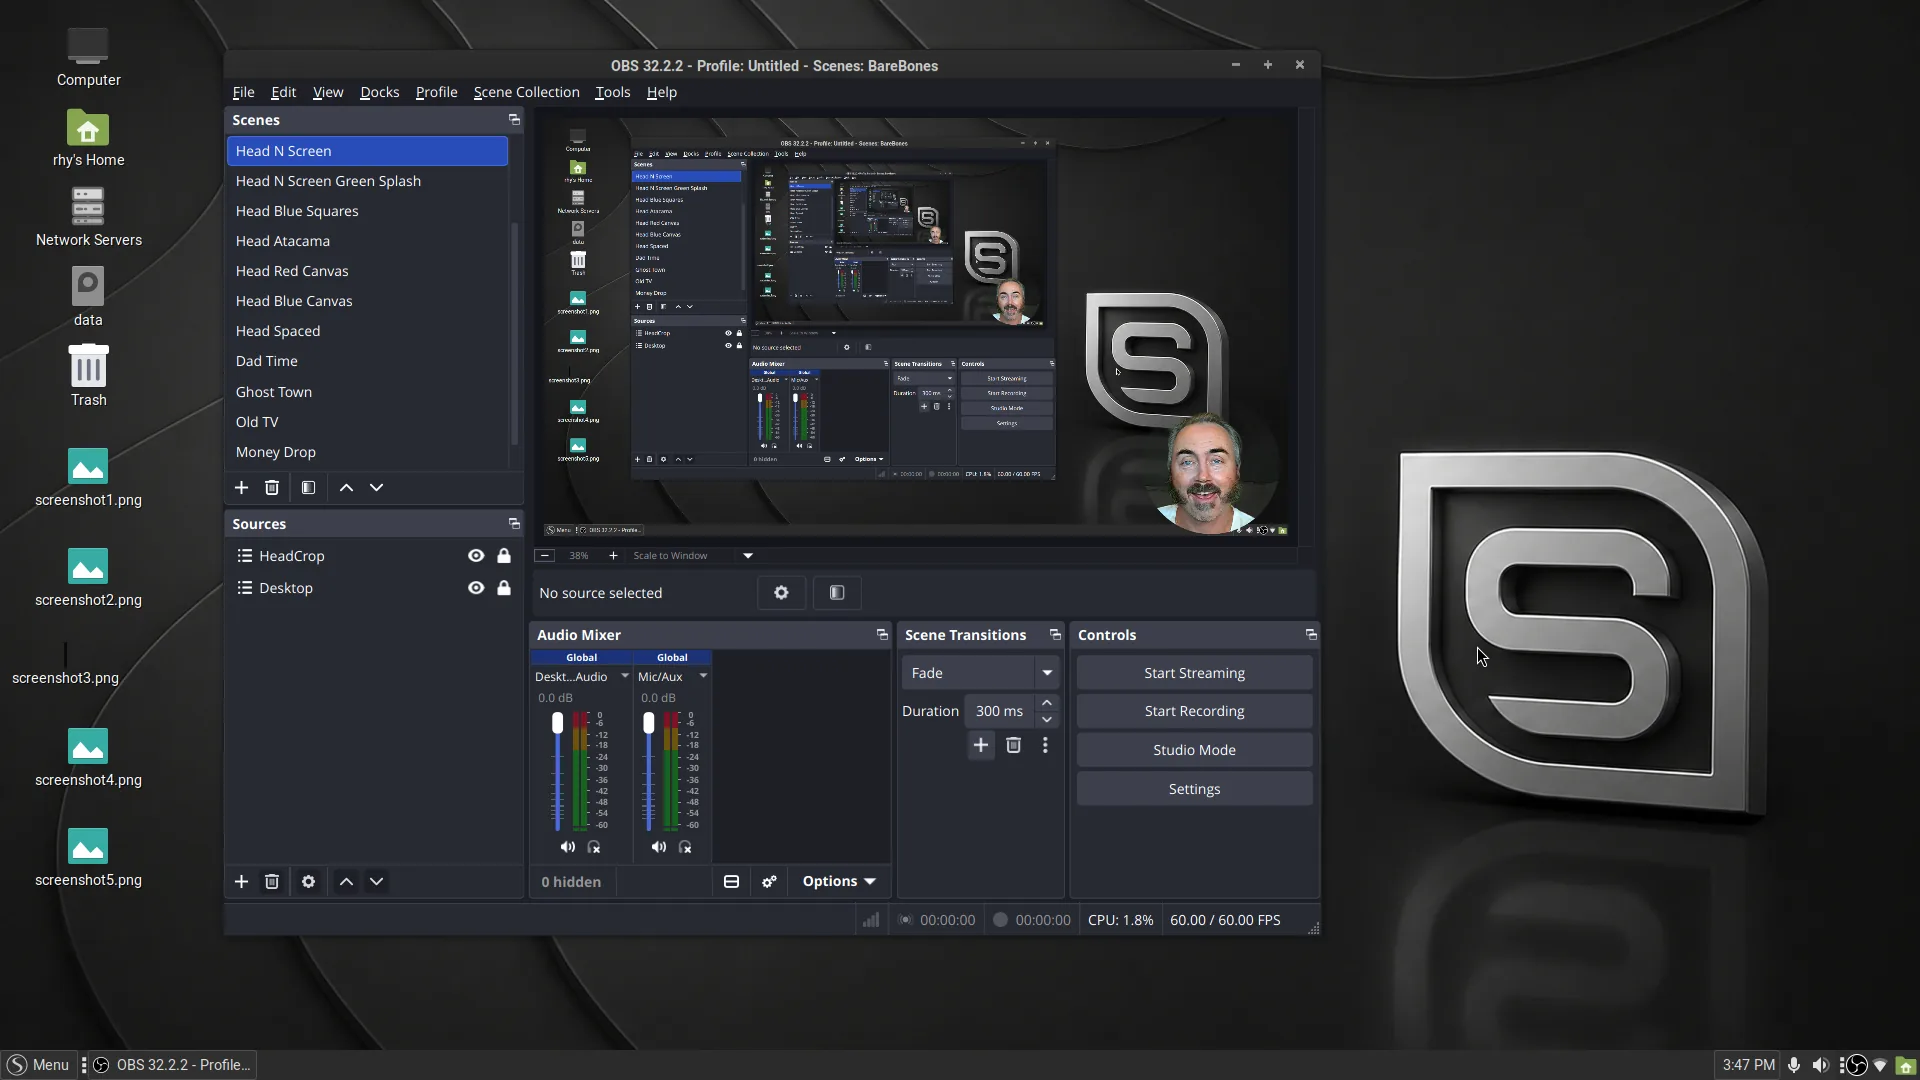Toggle audio mixer layout icon
Image resolution: width=1920 pixels, height=1080 pixels.
pyautogui.click(x=731, y=881)
